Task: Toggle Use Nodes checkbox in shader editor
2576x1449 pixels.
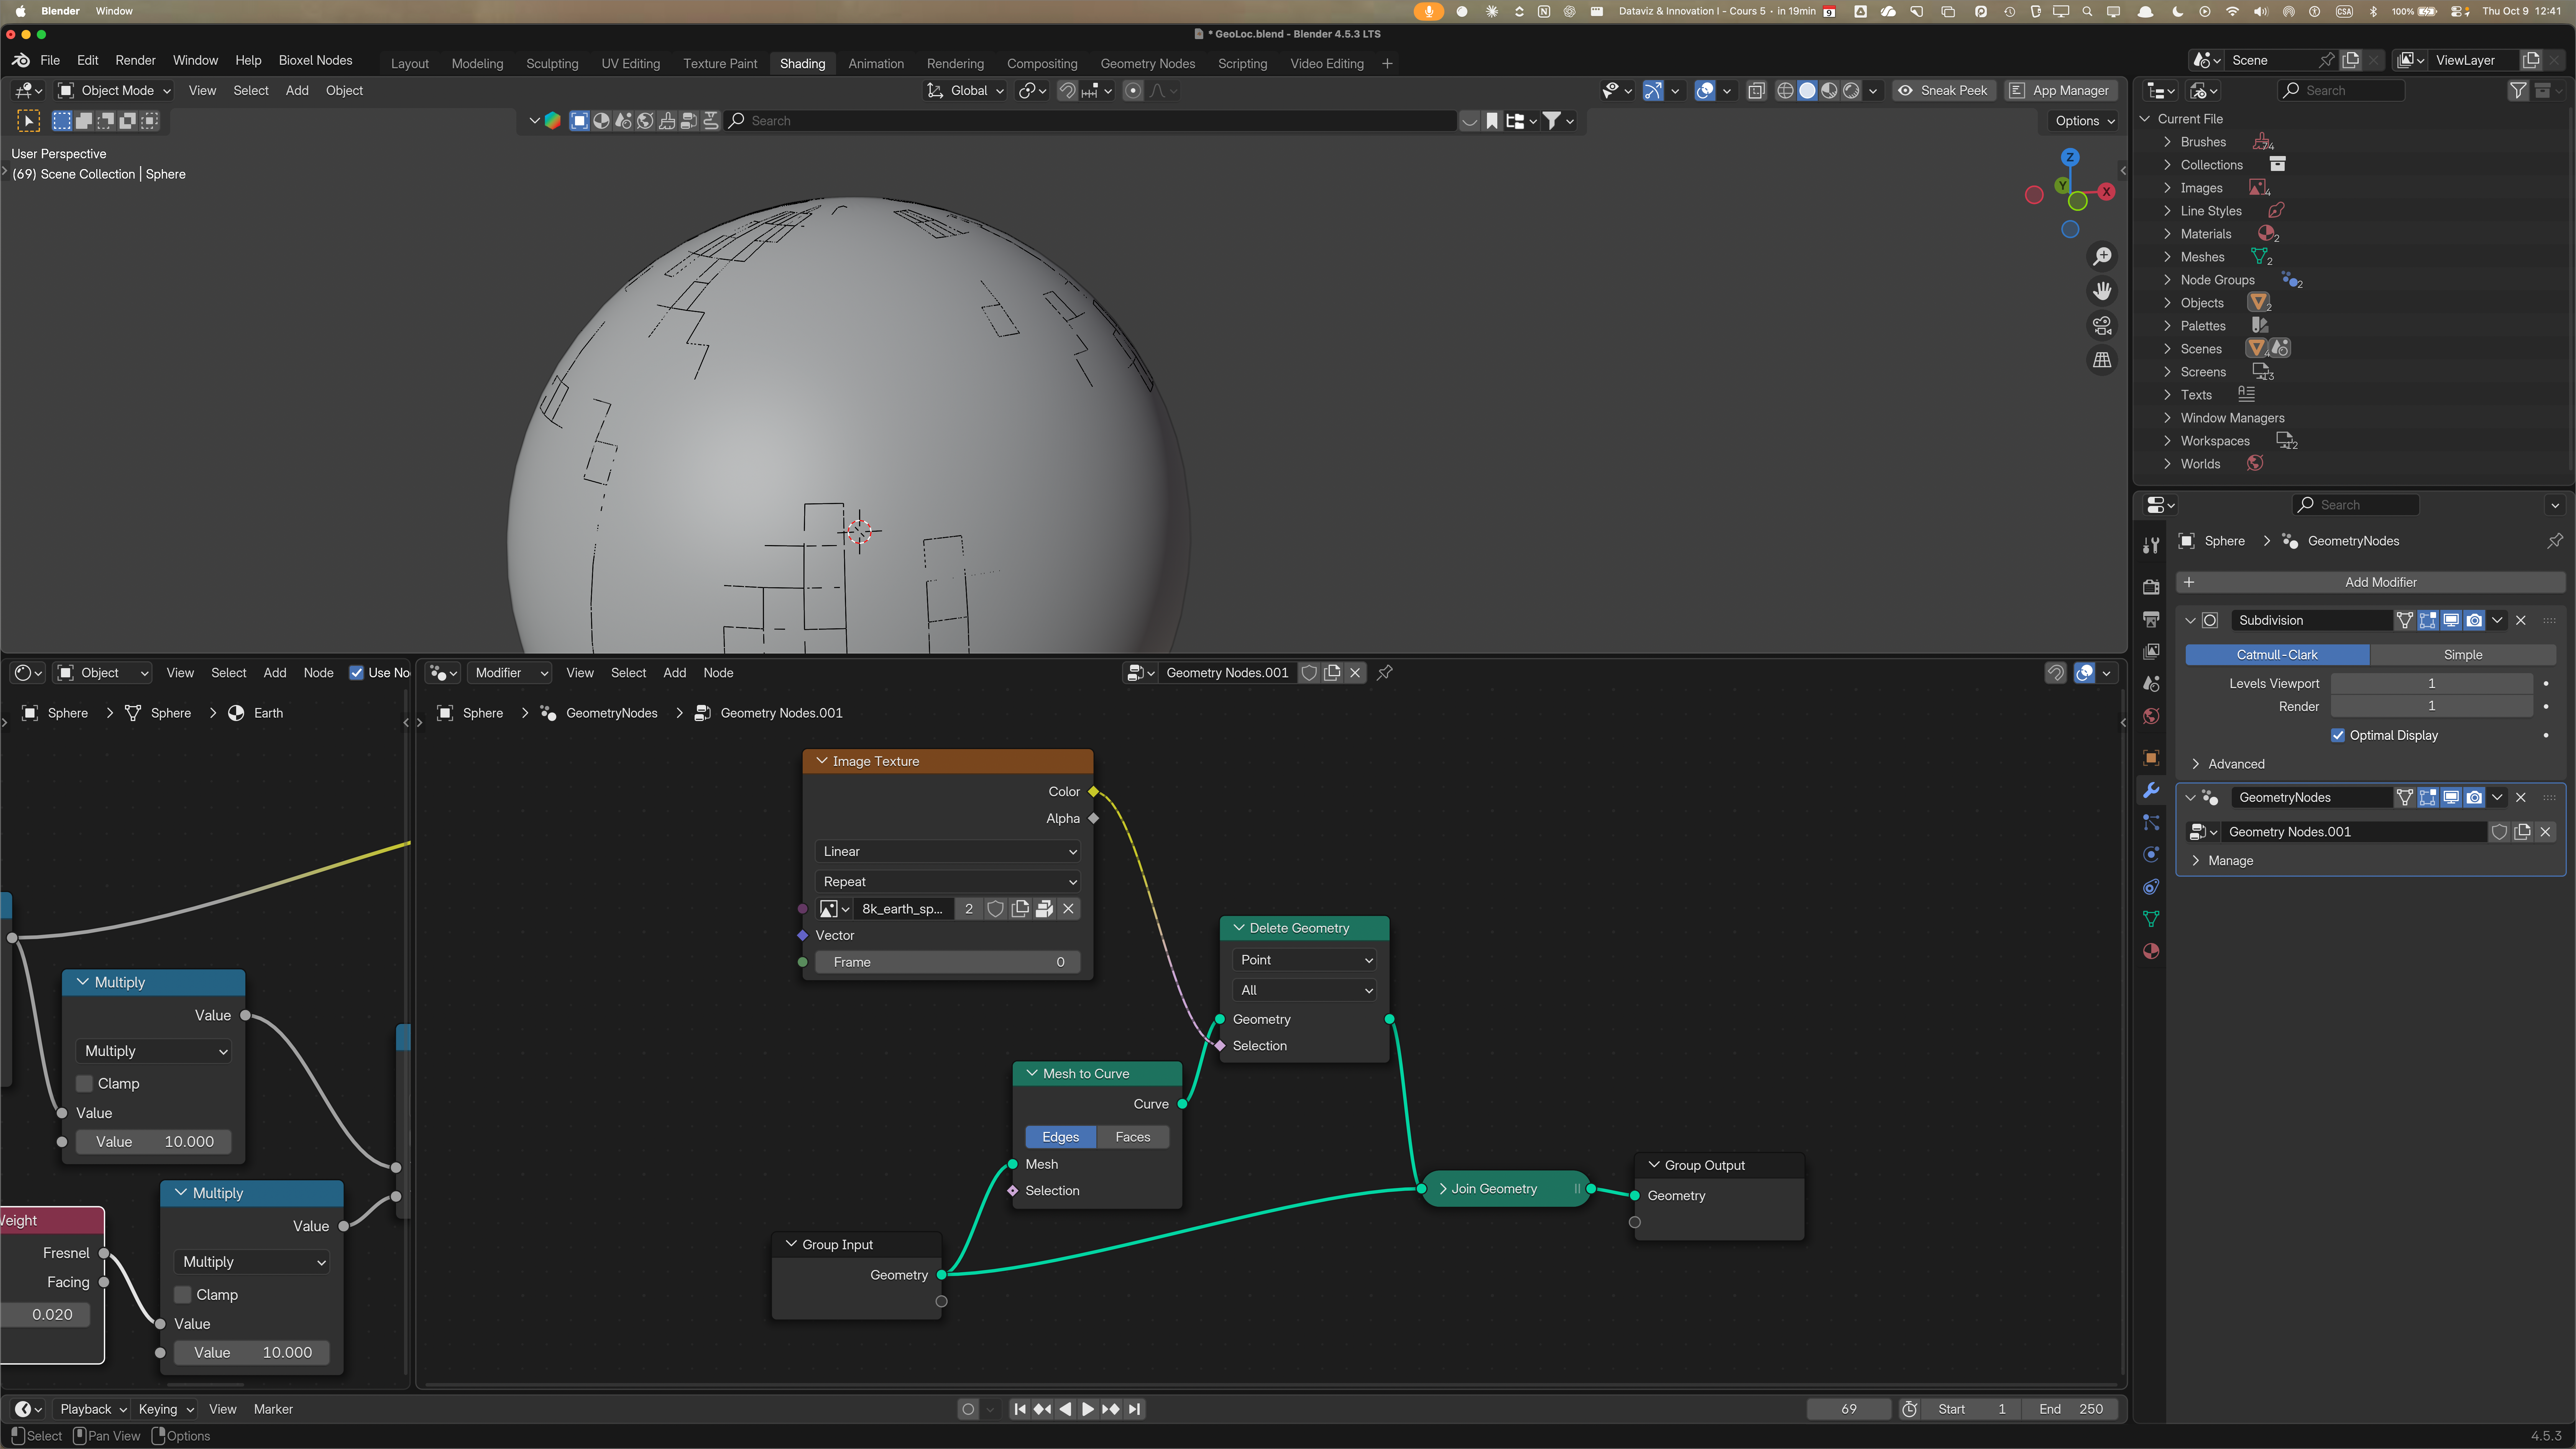Action: click(x=356, y=673)
